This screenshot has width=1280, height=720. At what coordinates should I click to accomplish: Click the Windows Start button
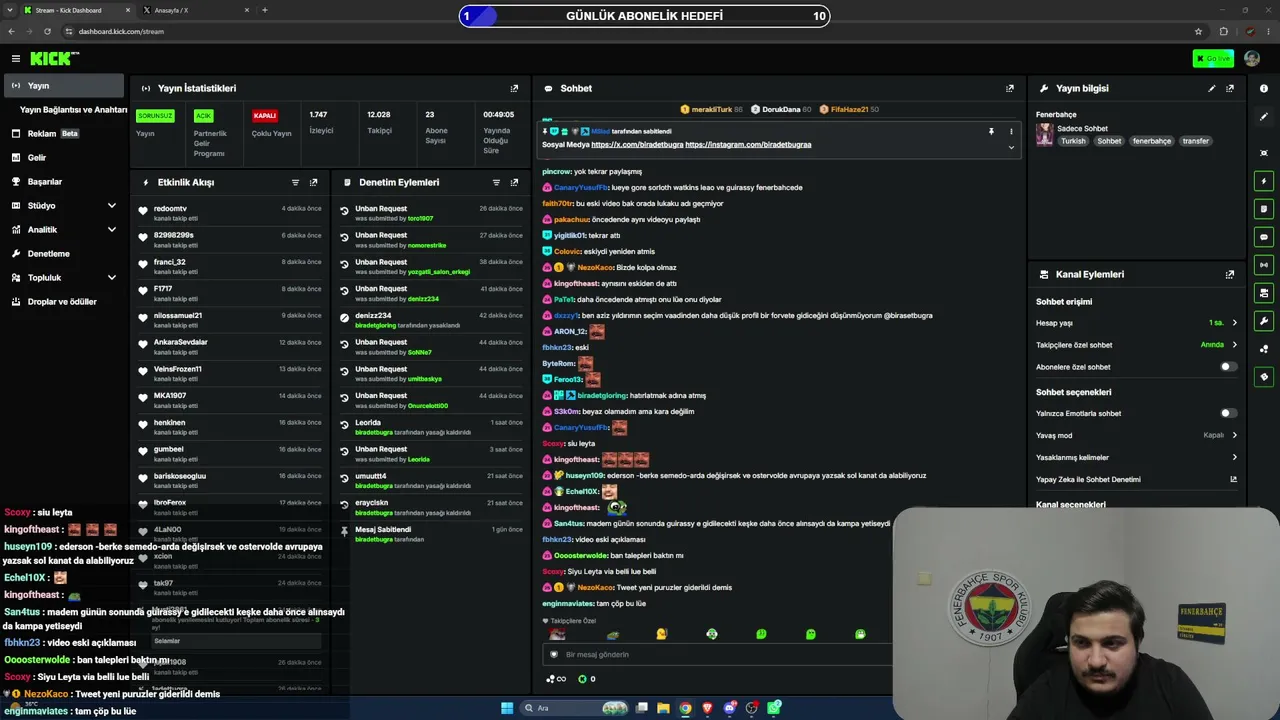click(x=507, y=708)
